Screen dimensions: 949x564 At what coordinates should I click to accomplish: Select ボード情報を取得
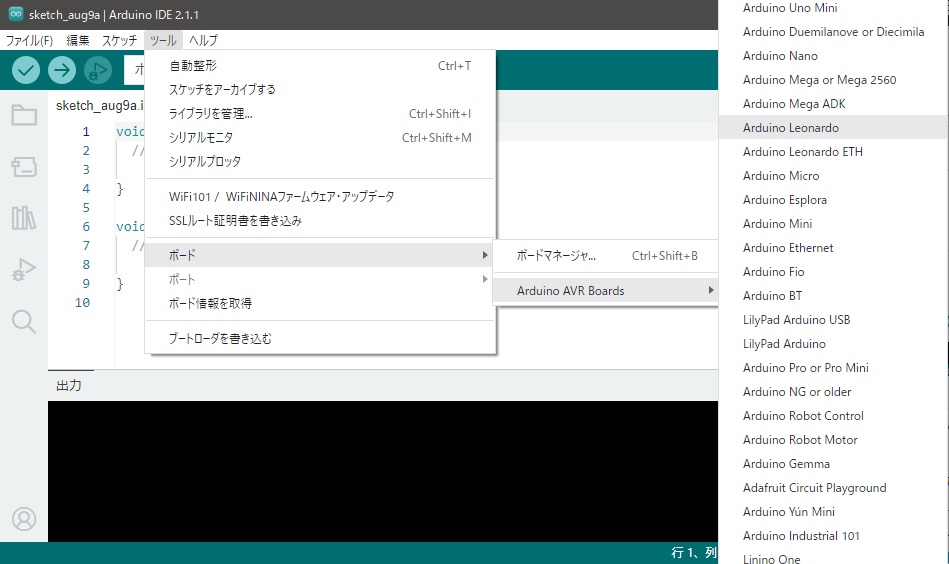[320, 303]
